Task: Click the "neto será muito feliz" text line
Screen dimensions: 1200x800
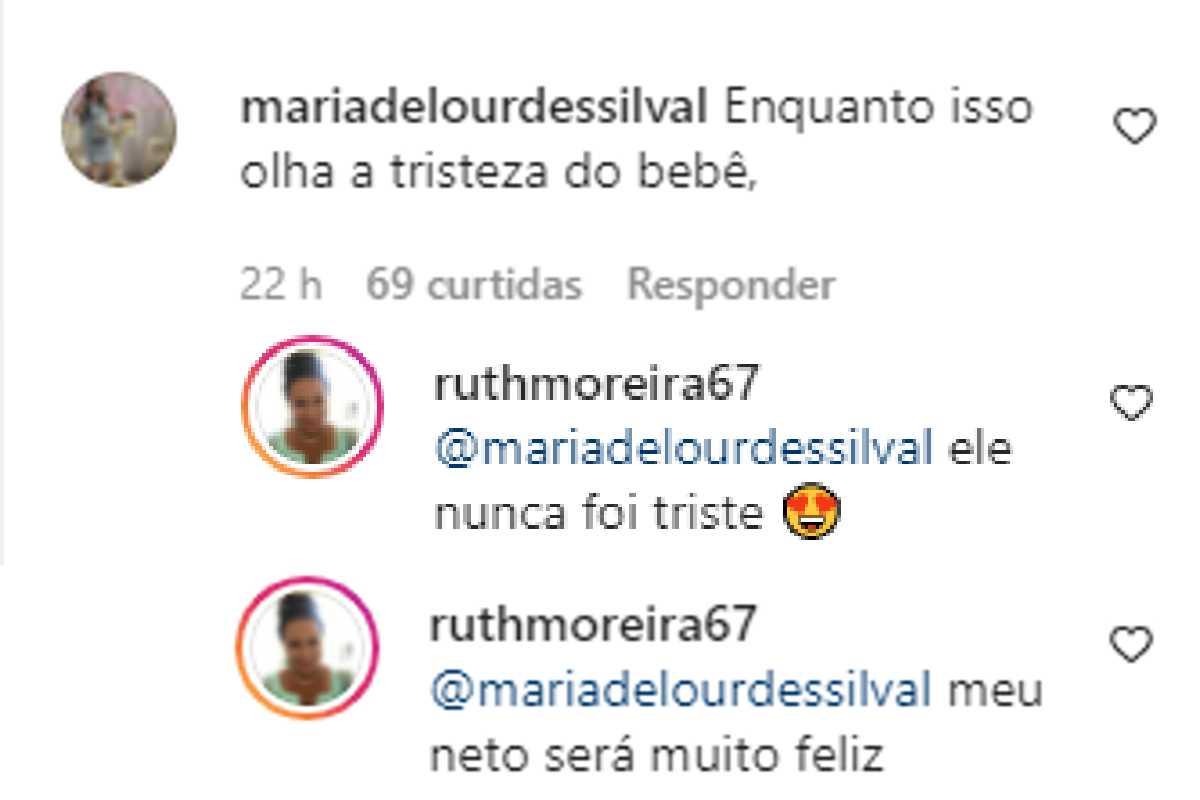Action: (657, 757)
